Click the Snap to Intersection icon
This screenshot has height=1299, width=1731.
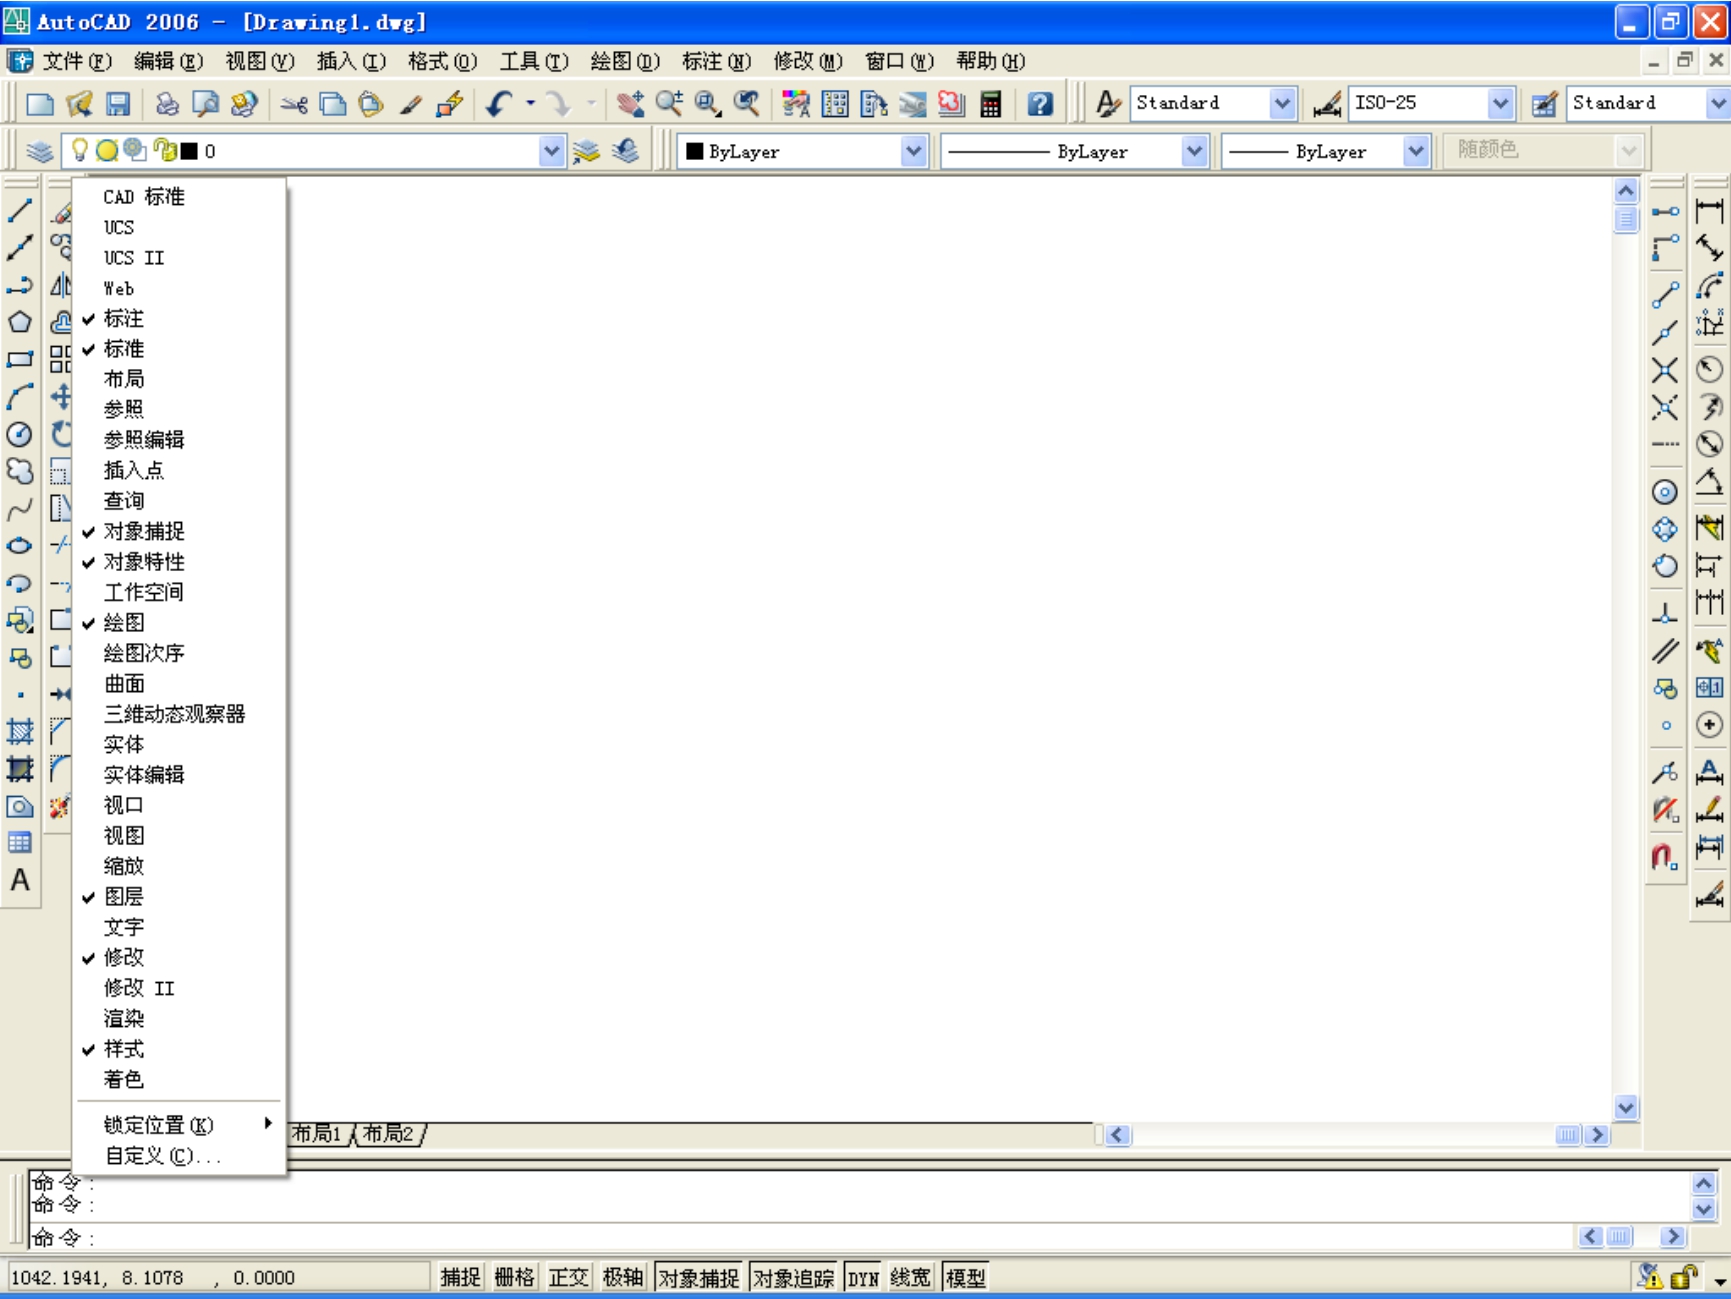pyautogui.click(x=1665, y=370)
